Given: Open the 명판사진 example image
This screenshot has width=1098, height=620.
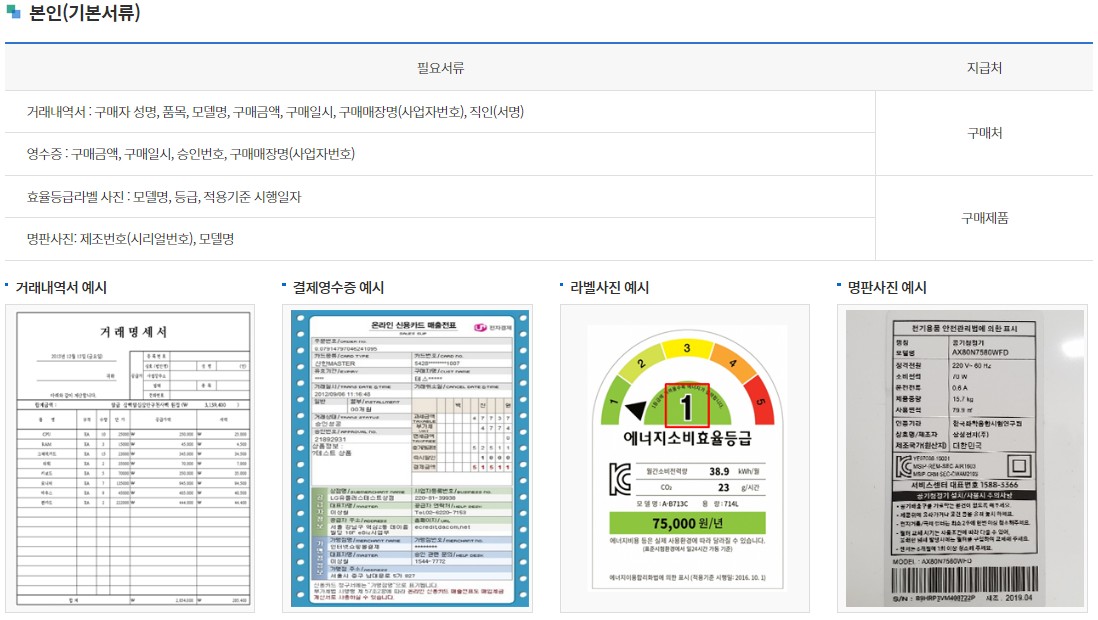Looking at the screenshot, I should tap(960, 460).
